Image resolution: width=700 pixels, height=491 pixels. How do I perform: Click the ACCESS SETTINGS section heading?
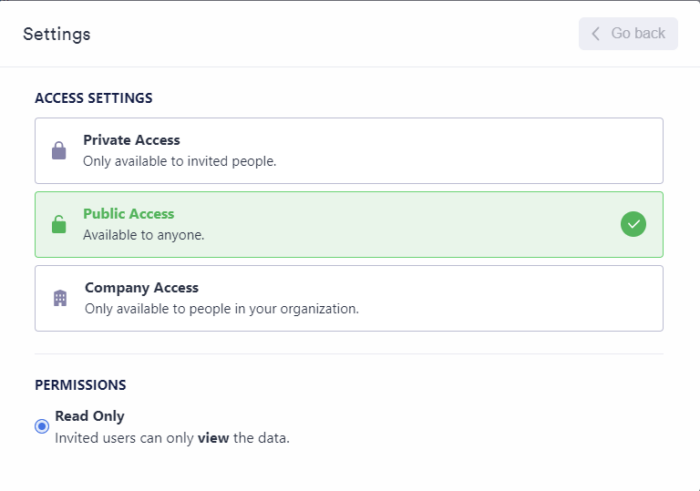click(x=93, y=98)
